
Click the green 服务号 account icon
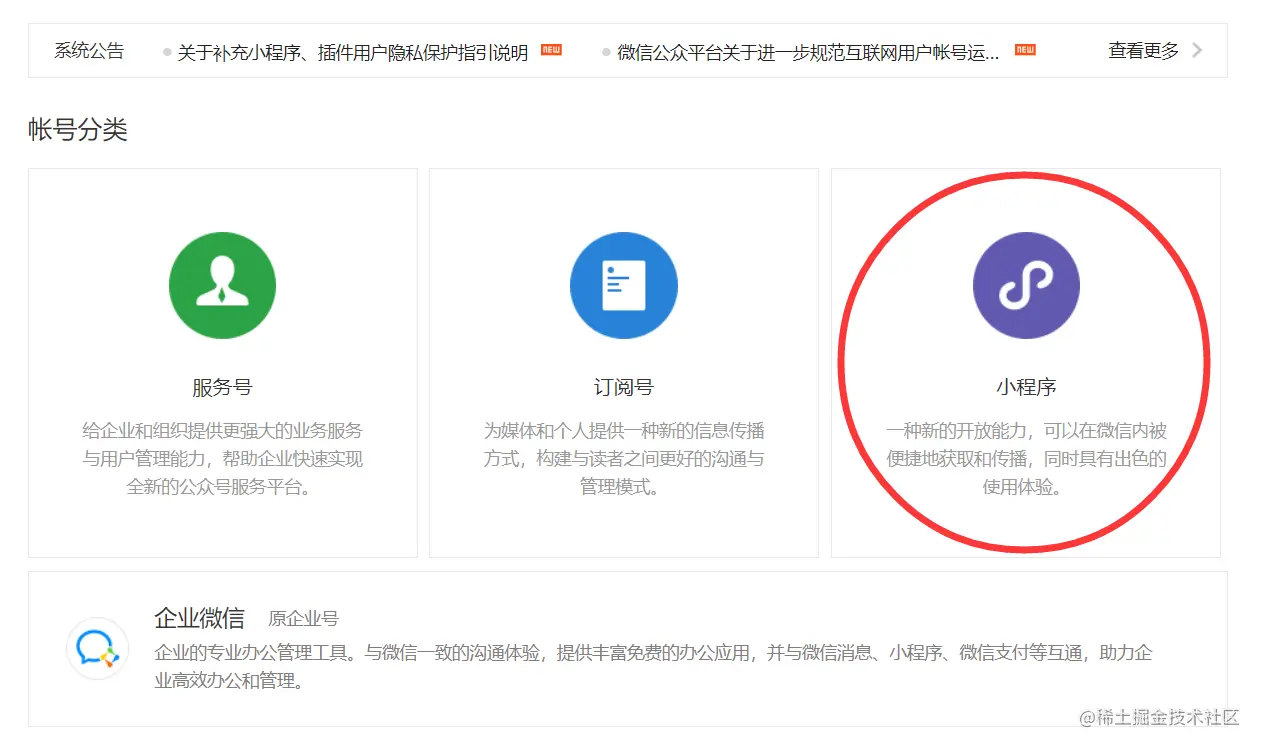pyautogui.click(x=222, y=285)
